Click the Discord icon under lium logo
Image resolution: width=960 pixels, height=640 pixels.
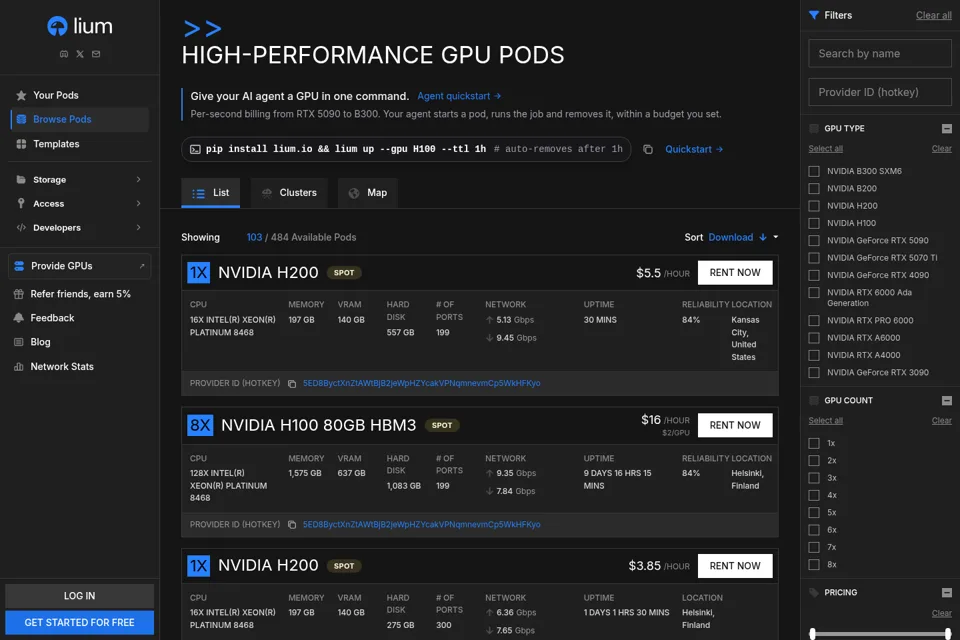pos(64,54)
